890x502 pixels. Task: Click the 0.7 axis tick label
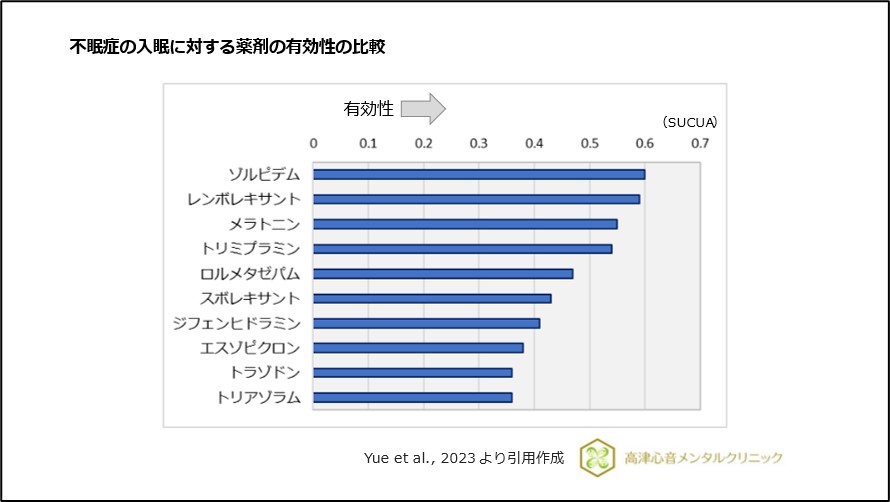pos(699,143)
